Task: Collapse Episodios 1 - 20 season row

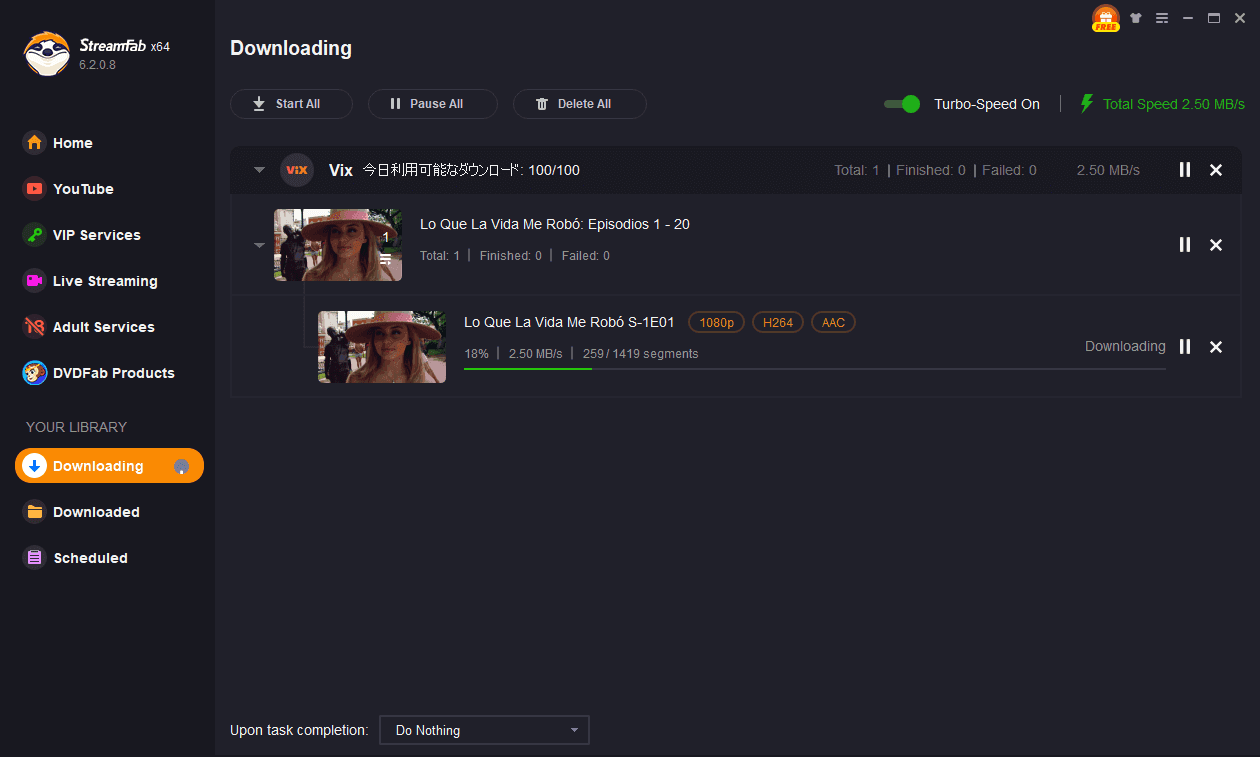Action: point(260,245)
